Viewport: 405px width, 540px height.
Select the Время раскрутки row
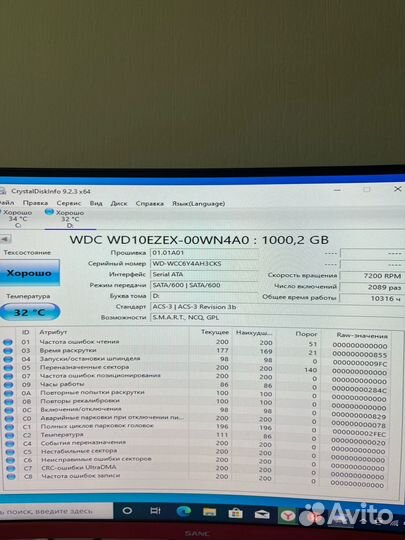196,352
